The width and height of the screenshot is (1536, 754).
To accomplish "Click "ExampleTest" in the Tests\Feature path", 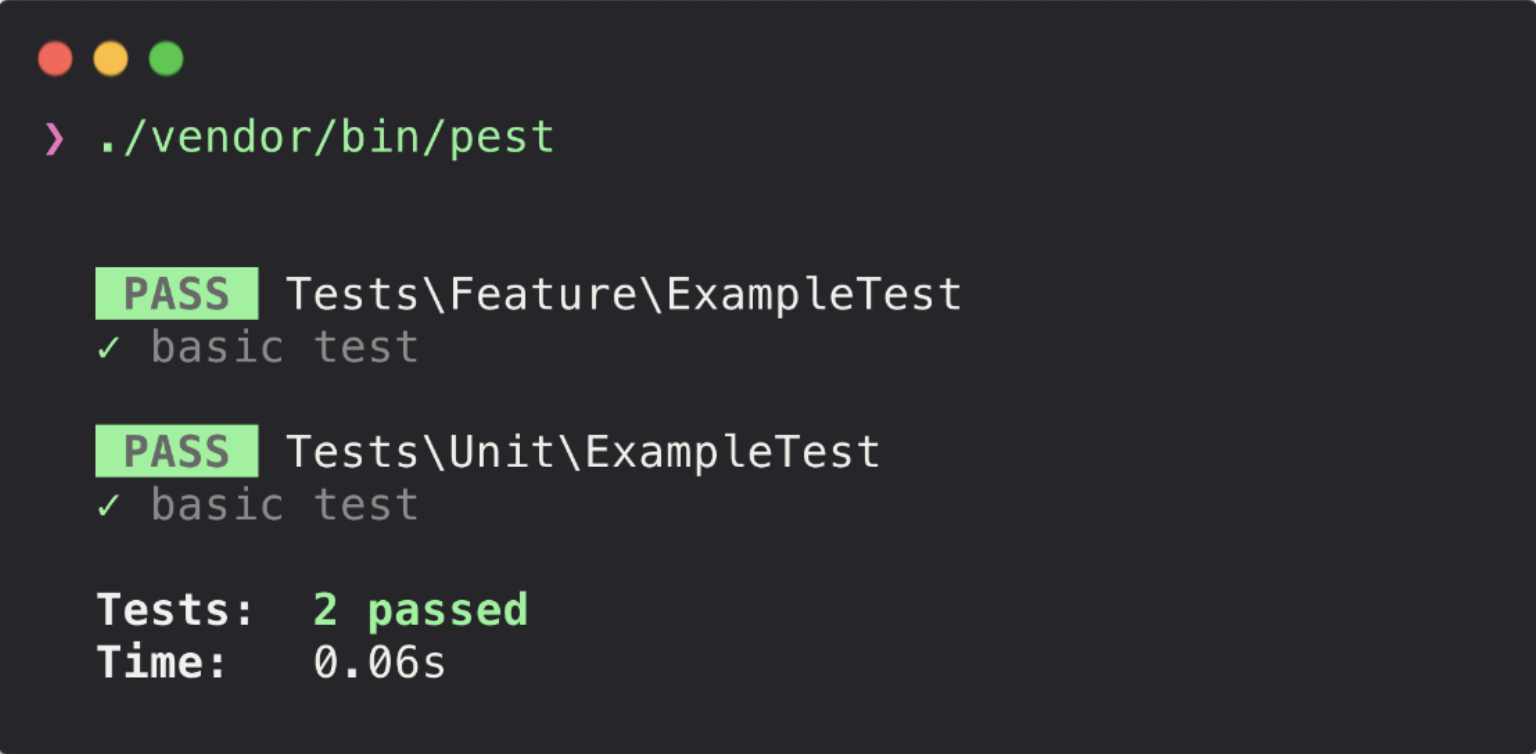I will point(814,294).
